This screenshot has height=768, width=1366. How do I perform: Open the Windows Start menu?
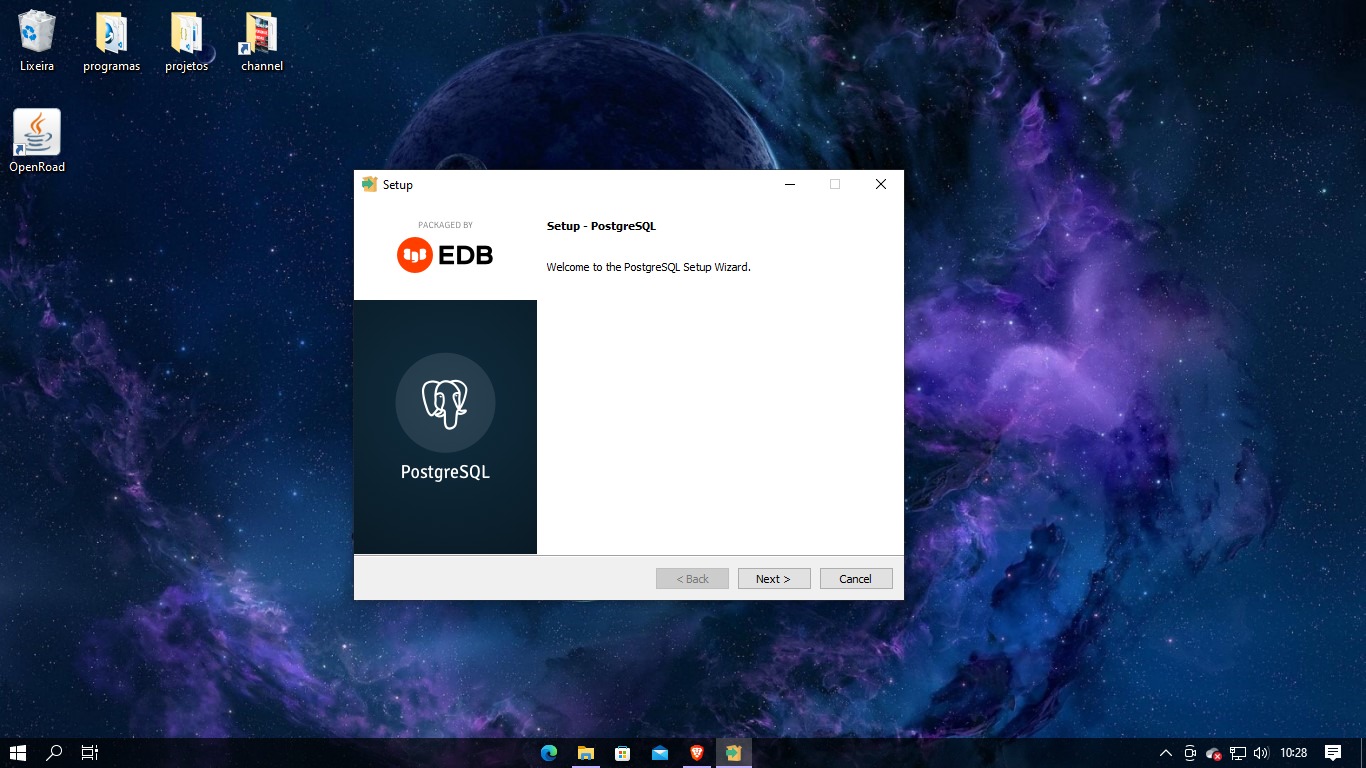[x=18, y=753]
